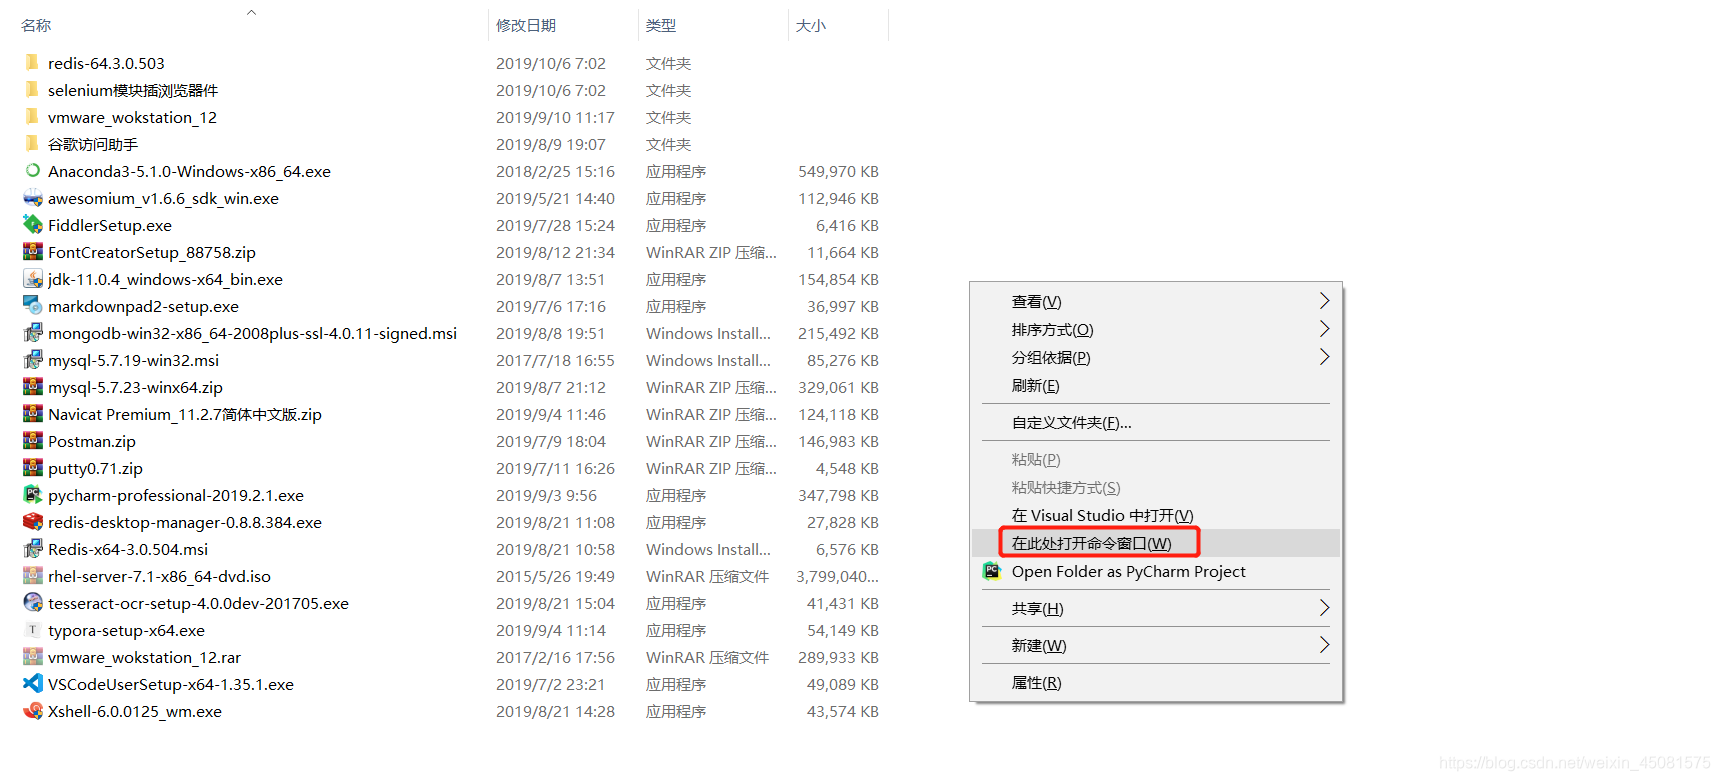Click the date 2017/7/18 16:55
1720x781 pixels.
coord(555,360)
